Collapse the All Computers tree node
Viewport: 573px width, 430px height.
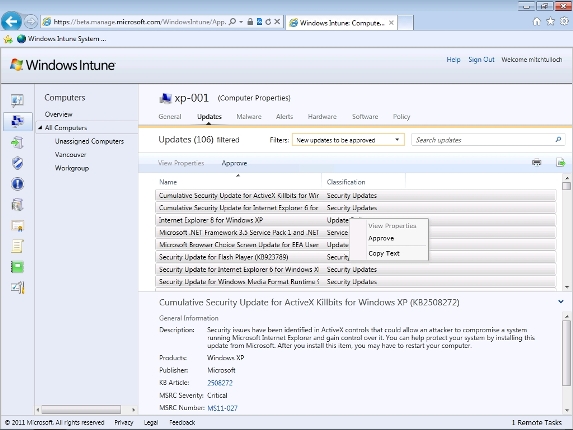40,128
